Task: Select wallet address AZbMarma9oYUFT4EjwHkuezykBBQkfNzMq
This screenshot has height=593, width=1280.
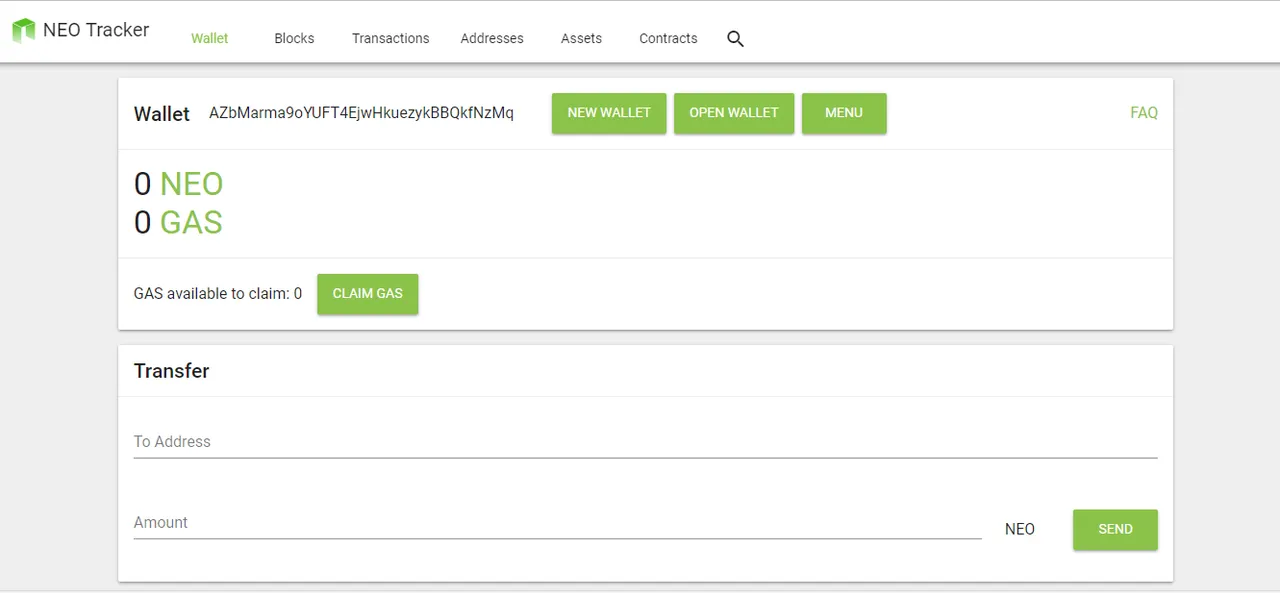Action: 361,113
